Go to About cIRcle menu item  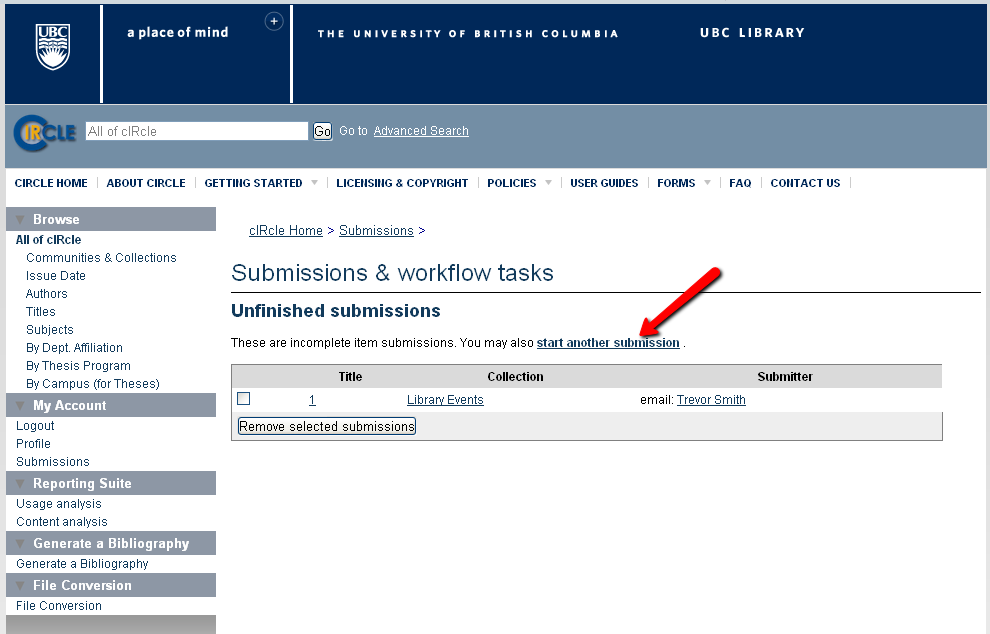click(x=146, y=183)
